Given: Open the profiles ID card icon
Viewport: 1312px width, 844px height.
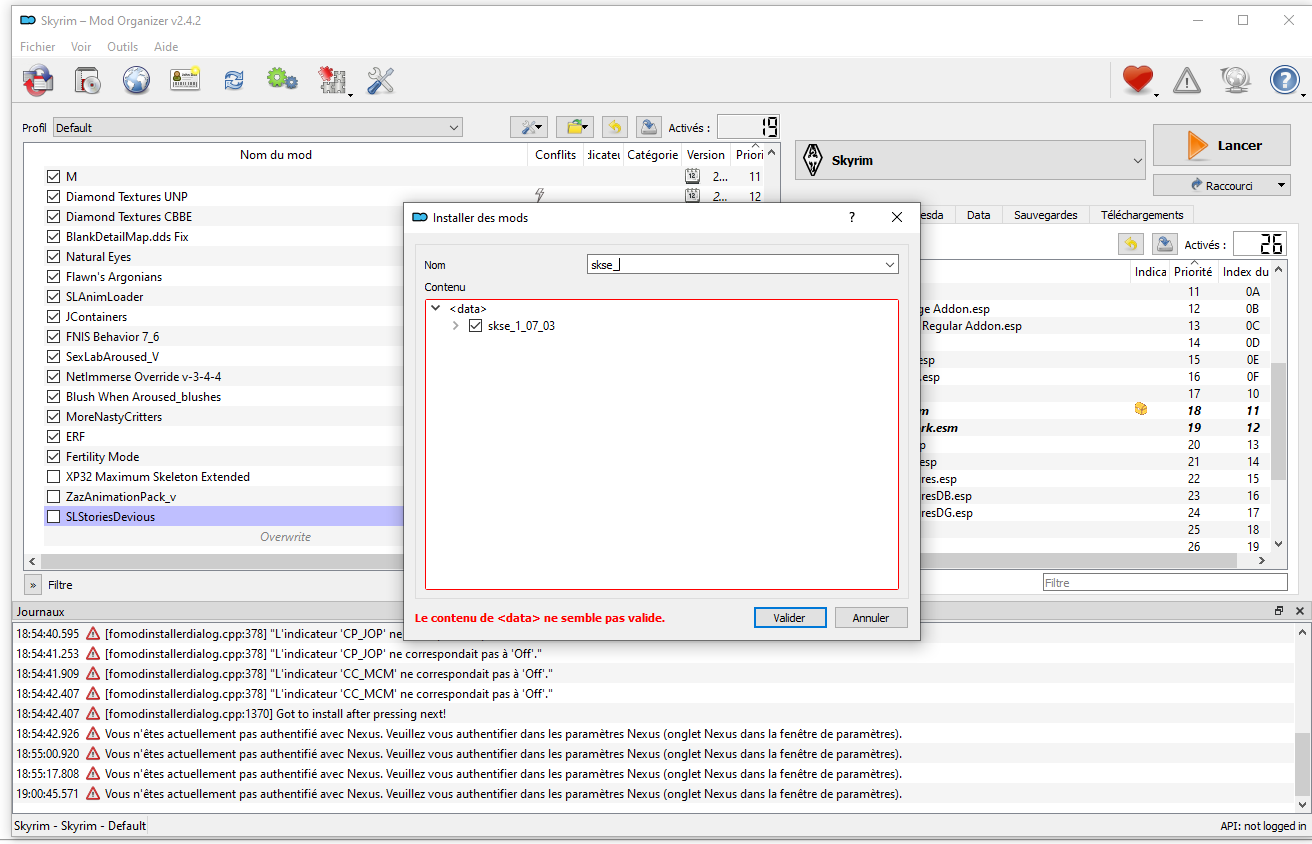Looking at the screenshot, I should tap(185, 80).
